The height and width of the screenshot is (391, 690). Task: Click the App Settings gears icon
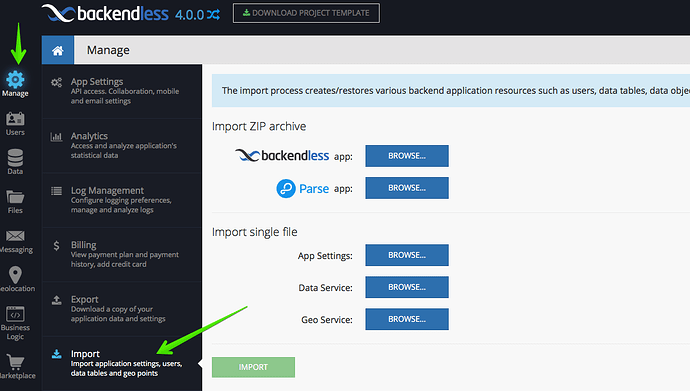pos(56,82)
